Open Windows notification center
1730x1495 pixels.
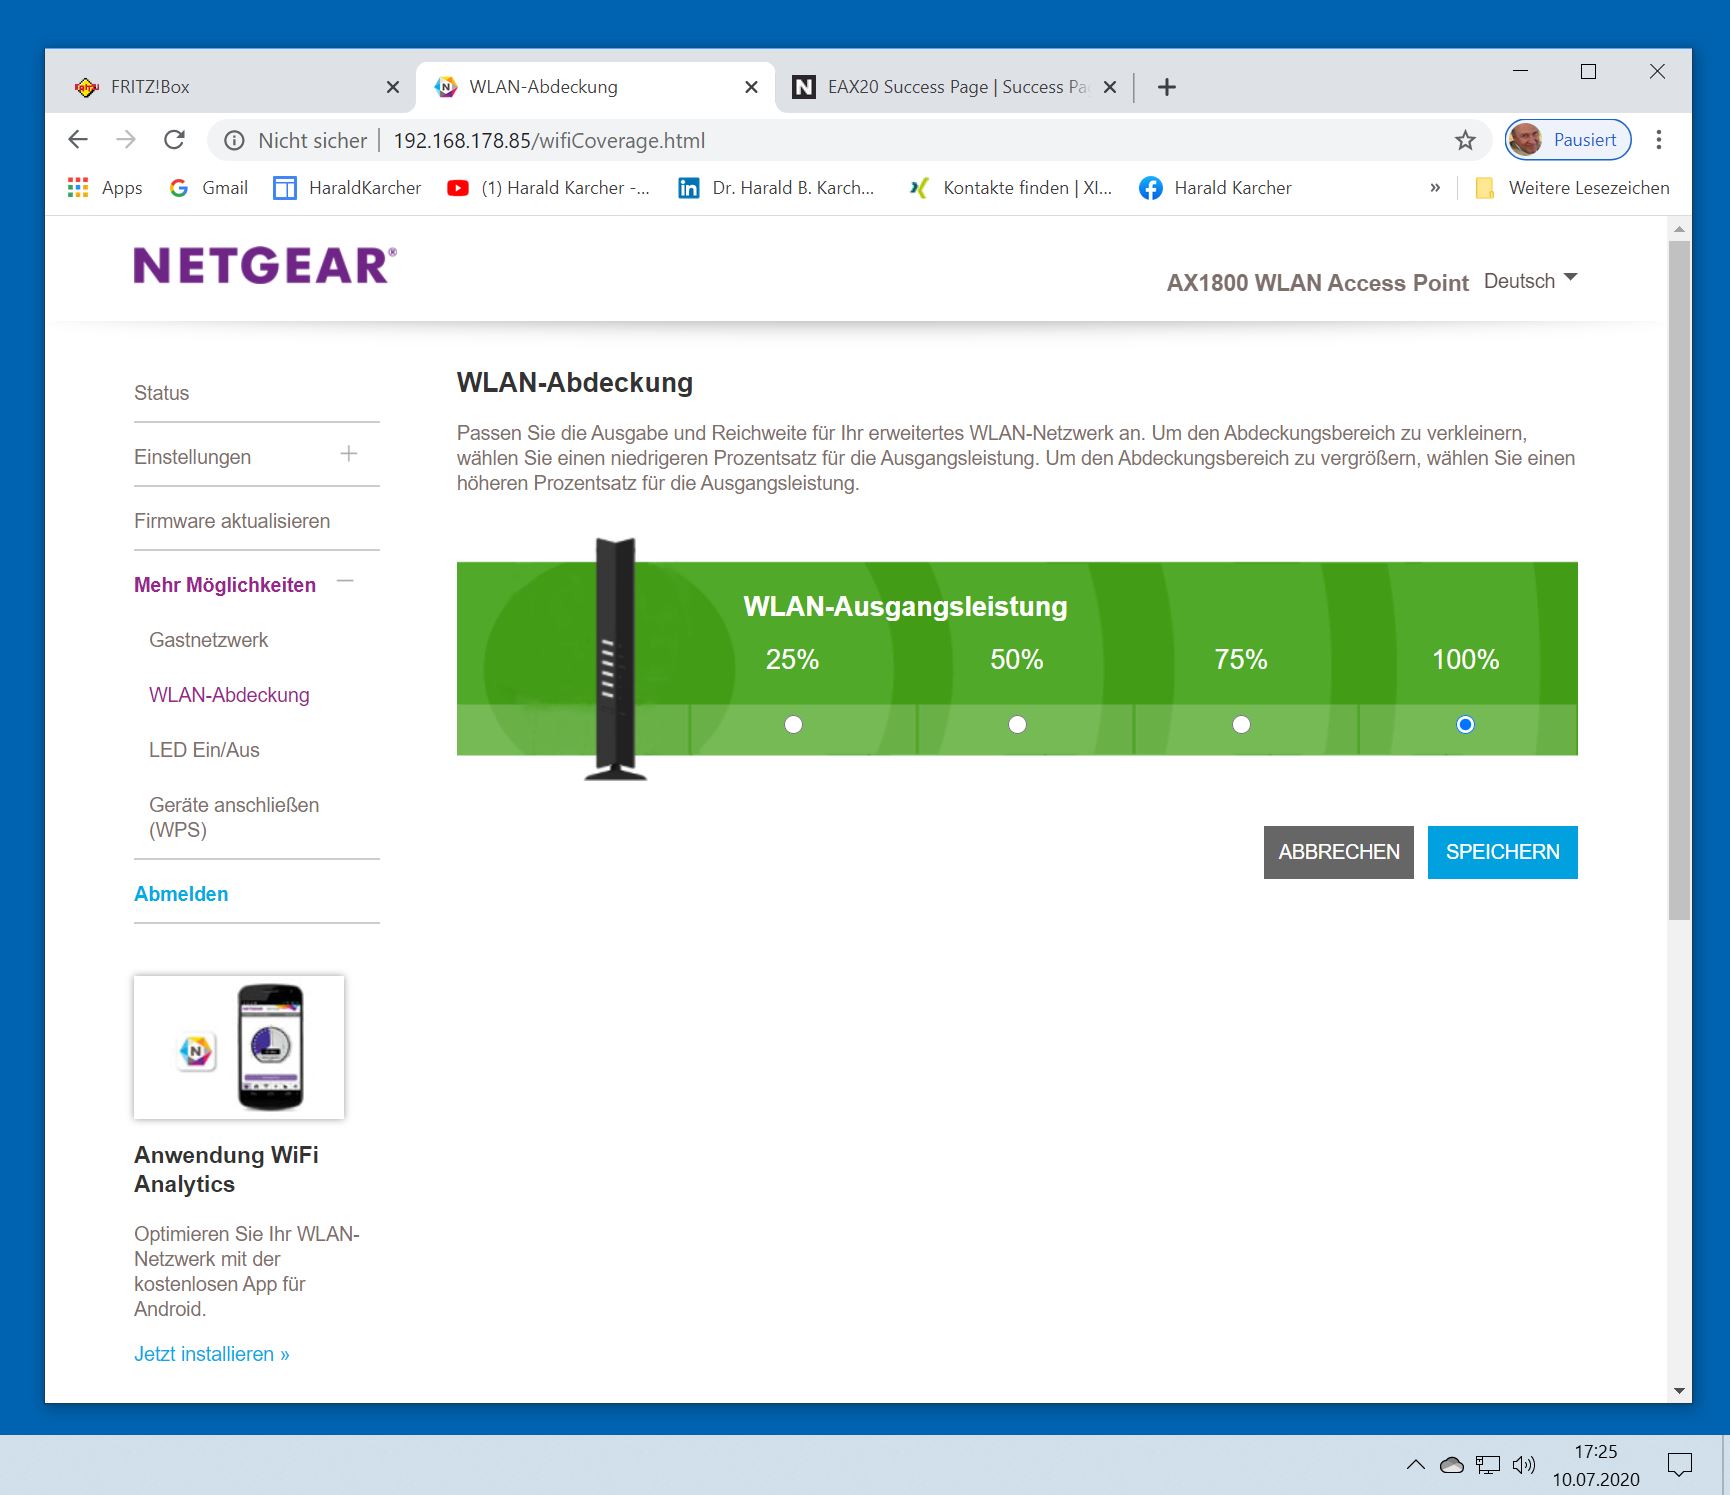(x=1680, y=1465)
